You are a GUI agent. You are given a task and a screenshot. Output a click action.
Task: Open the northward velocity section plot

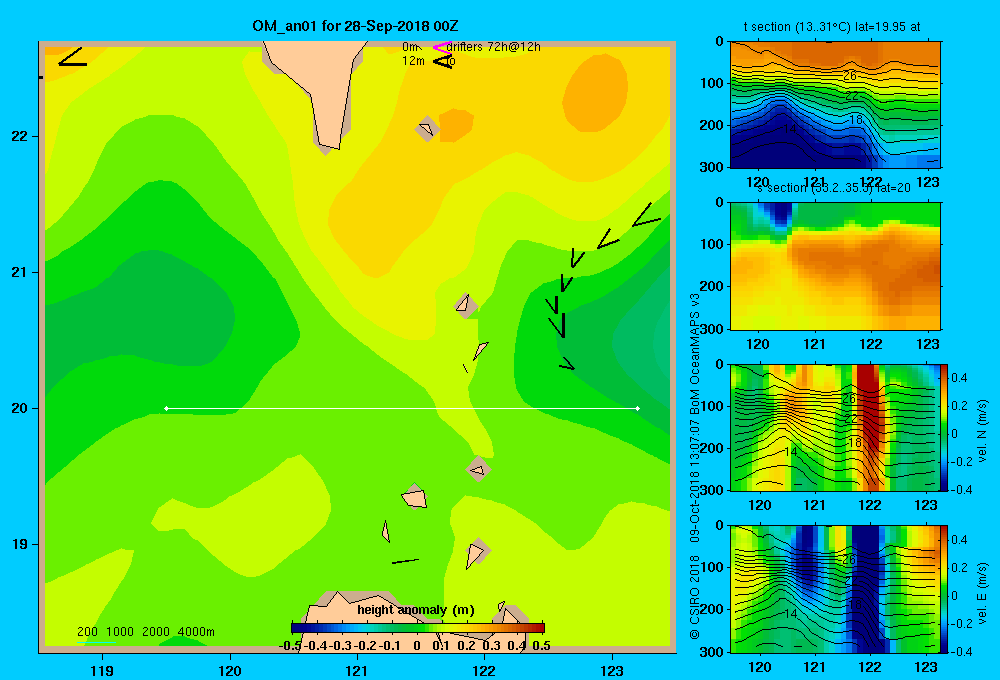pos(835,427)
